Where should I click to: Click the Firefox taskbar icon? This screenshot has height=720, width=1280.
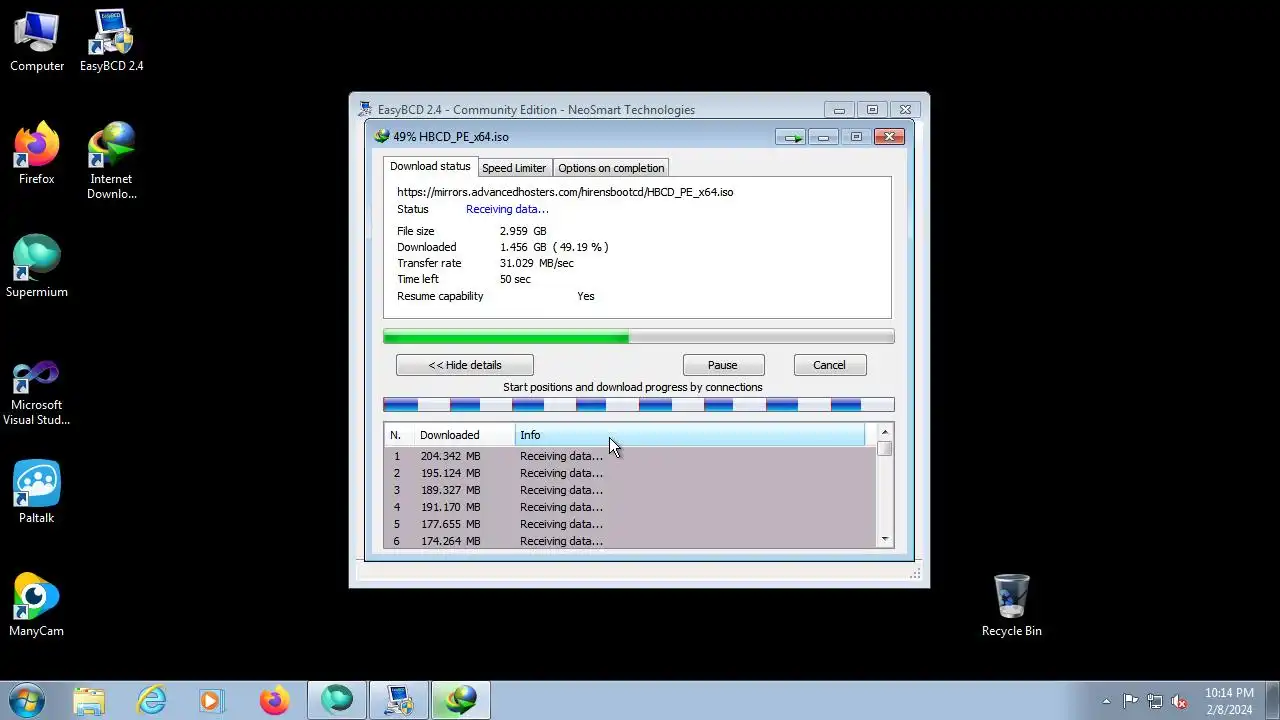click(274, 700)
